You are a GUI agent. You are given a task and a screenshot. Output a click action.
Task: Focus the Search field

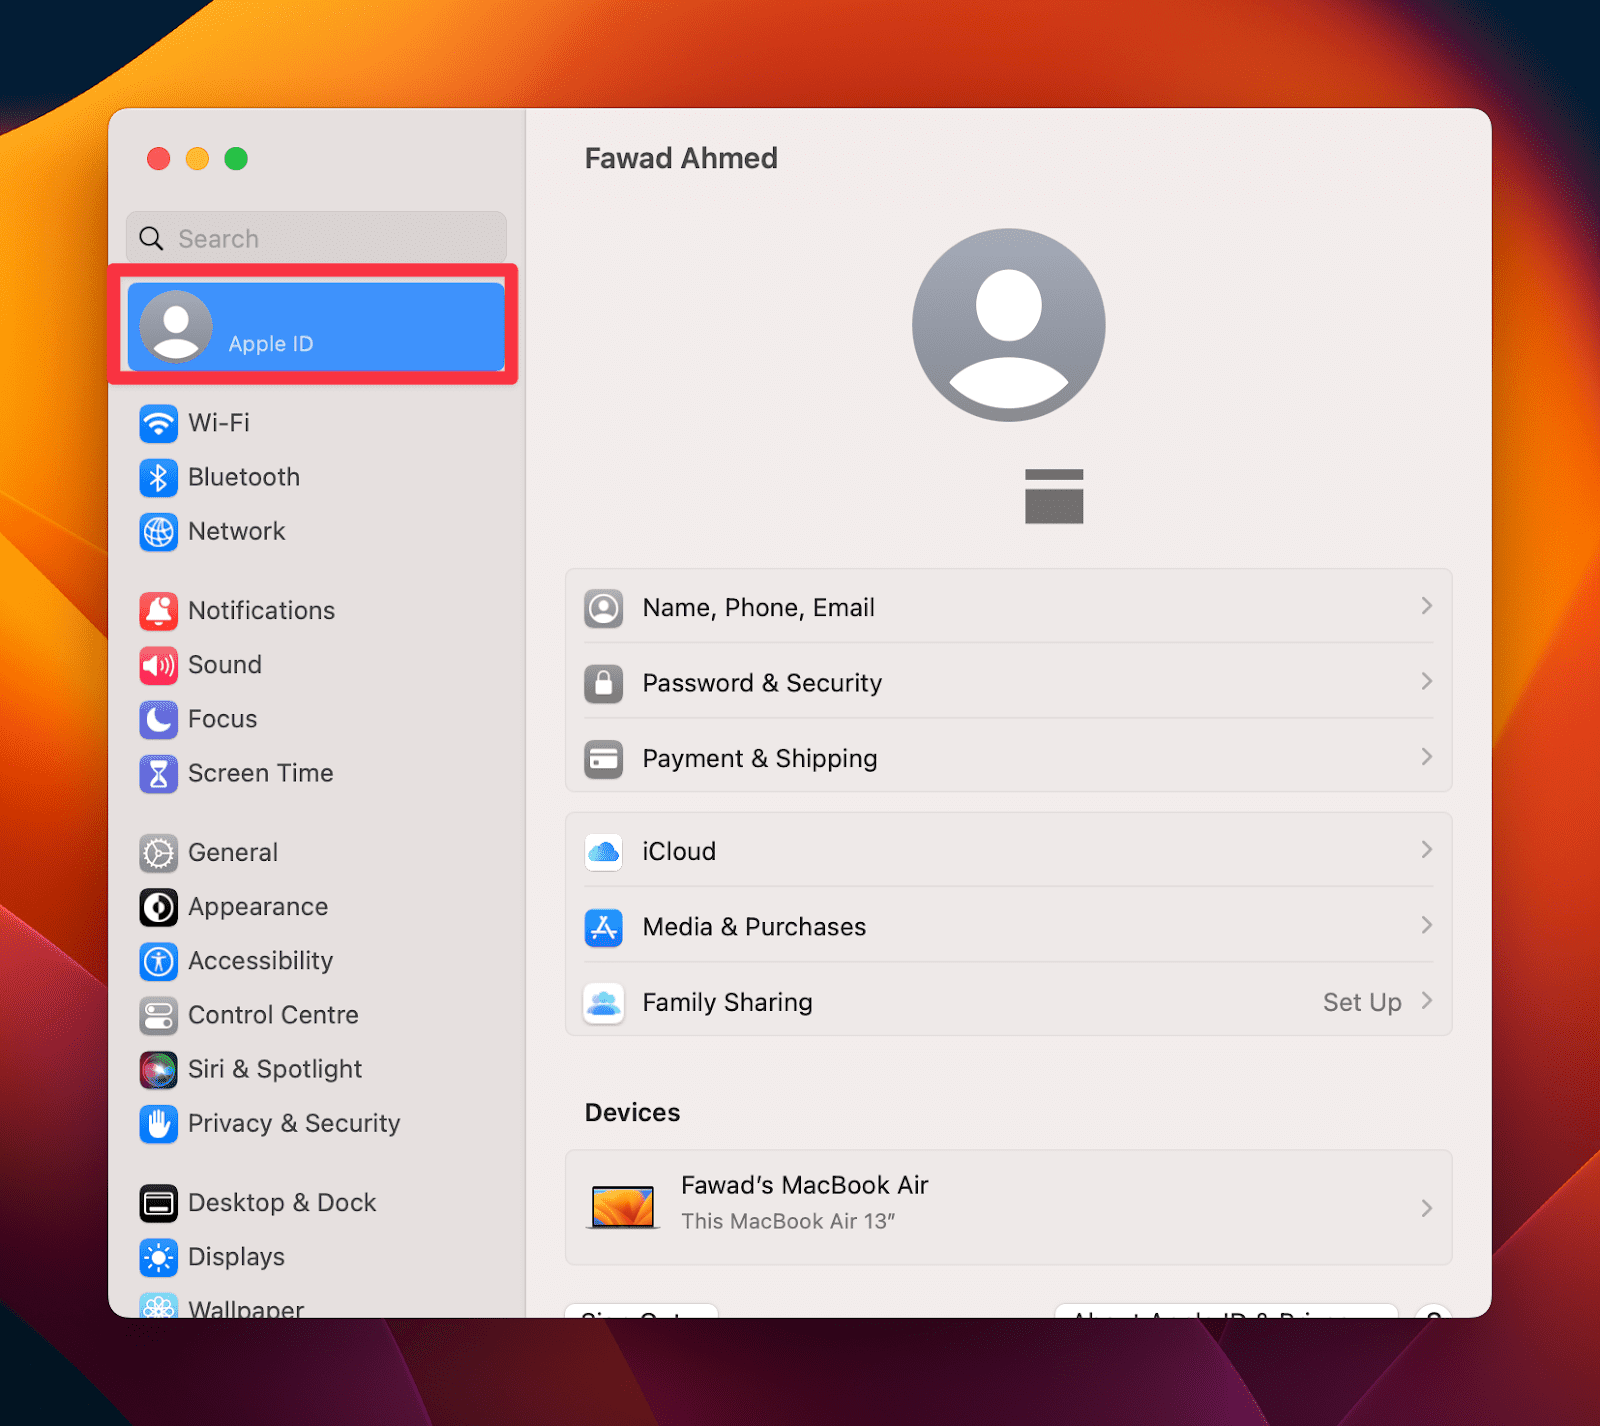316,238
